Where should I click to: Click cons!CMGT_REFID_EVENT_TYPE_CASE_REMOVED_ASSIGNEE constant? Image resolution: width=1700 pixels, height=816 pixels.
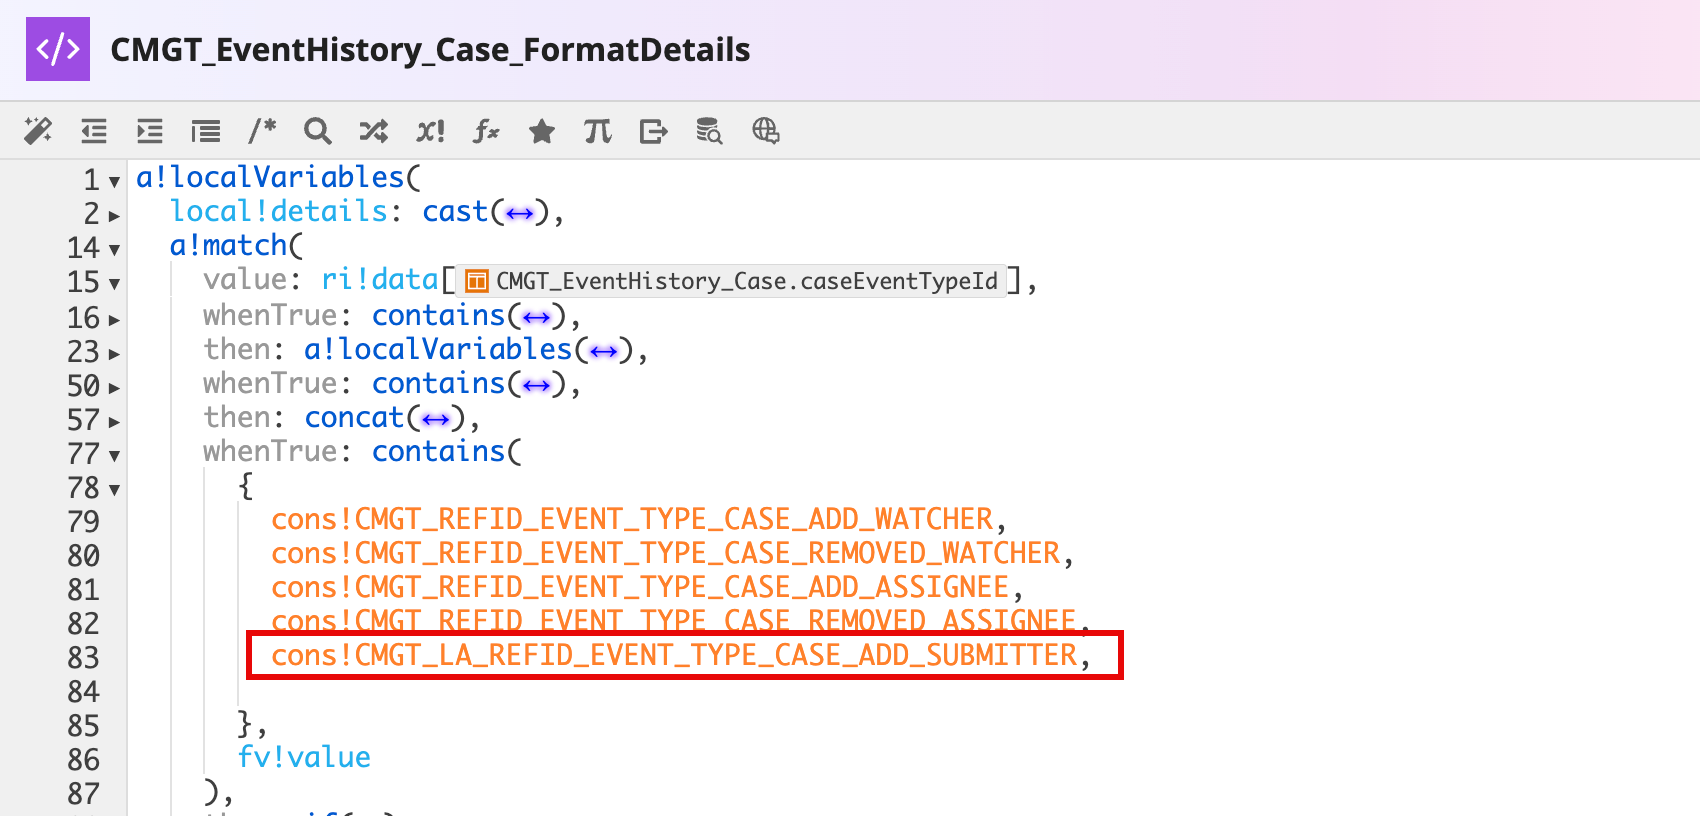[674, 619]
